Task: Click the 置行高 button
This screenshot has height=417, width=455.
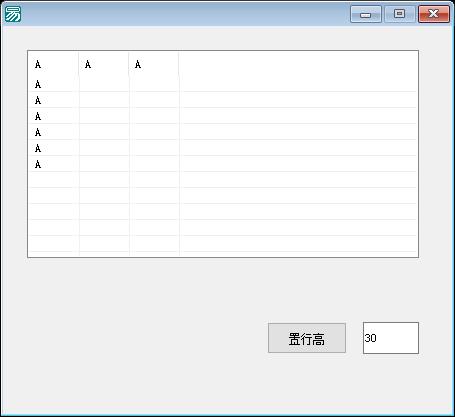Action: [307, 338]
